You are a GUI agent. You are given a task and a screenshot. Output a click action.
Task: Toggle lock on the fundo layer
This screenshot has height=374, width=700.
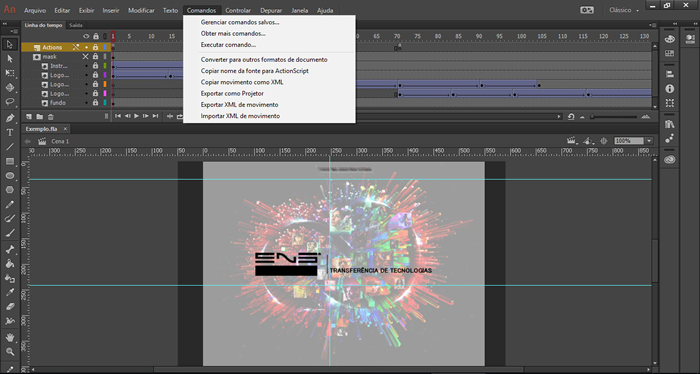tap(95, 103)
